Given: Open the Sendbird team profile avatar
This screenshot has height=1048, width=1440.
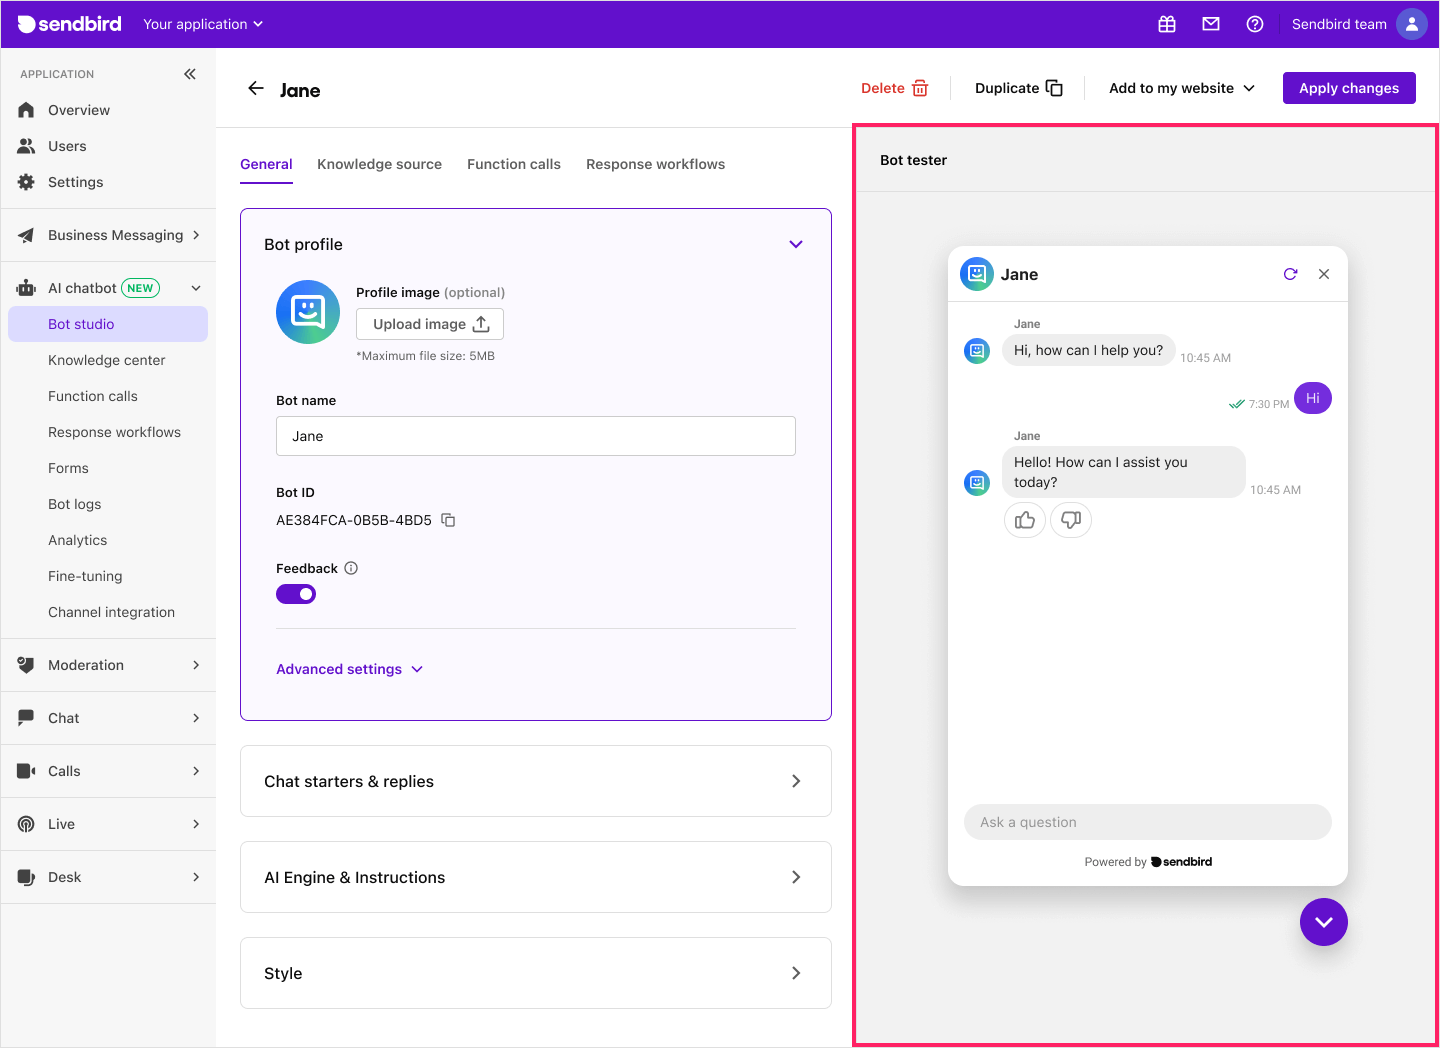Looking at the screenshot, I should (x=1412, y=24).
